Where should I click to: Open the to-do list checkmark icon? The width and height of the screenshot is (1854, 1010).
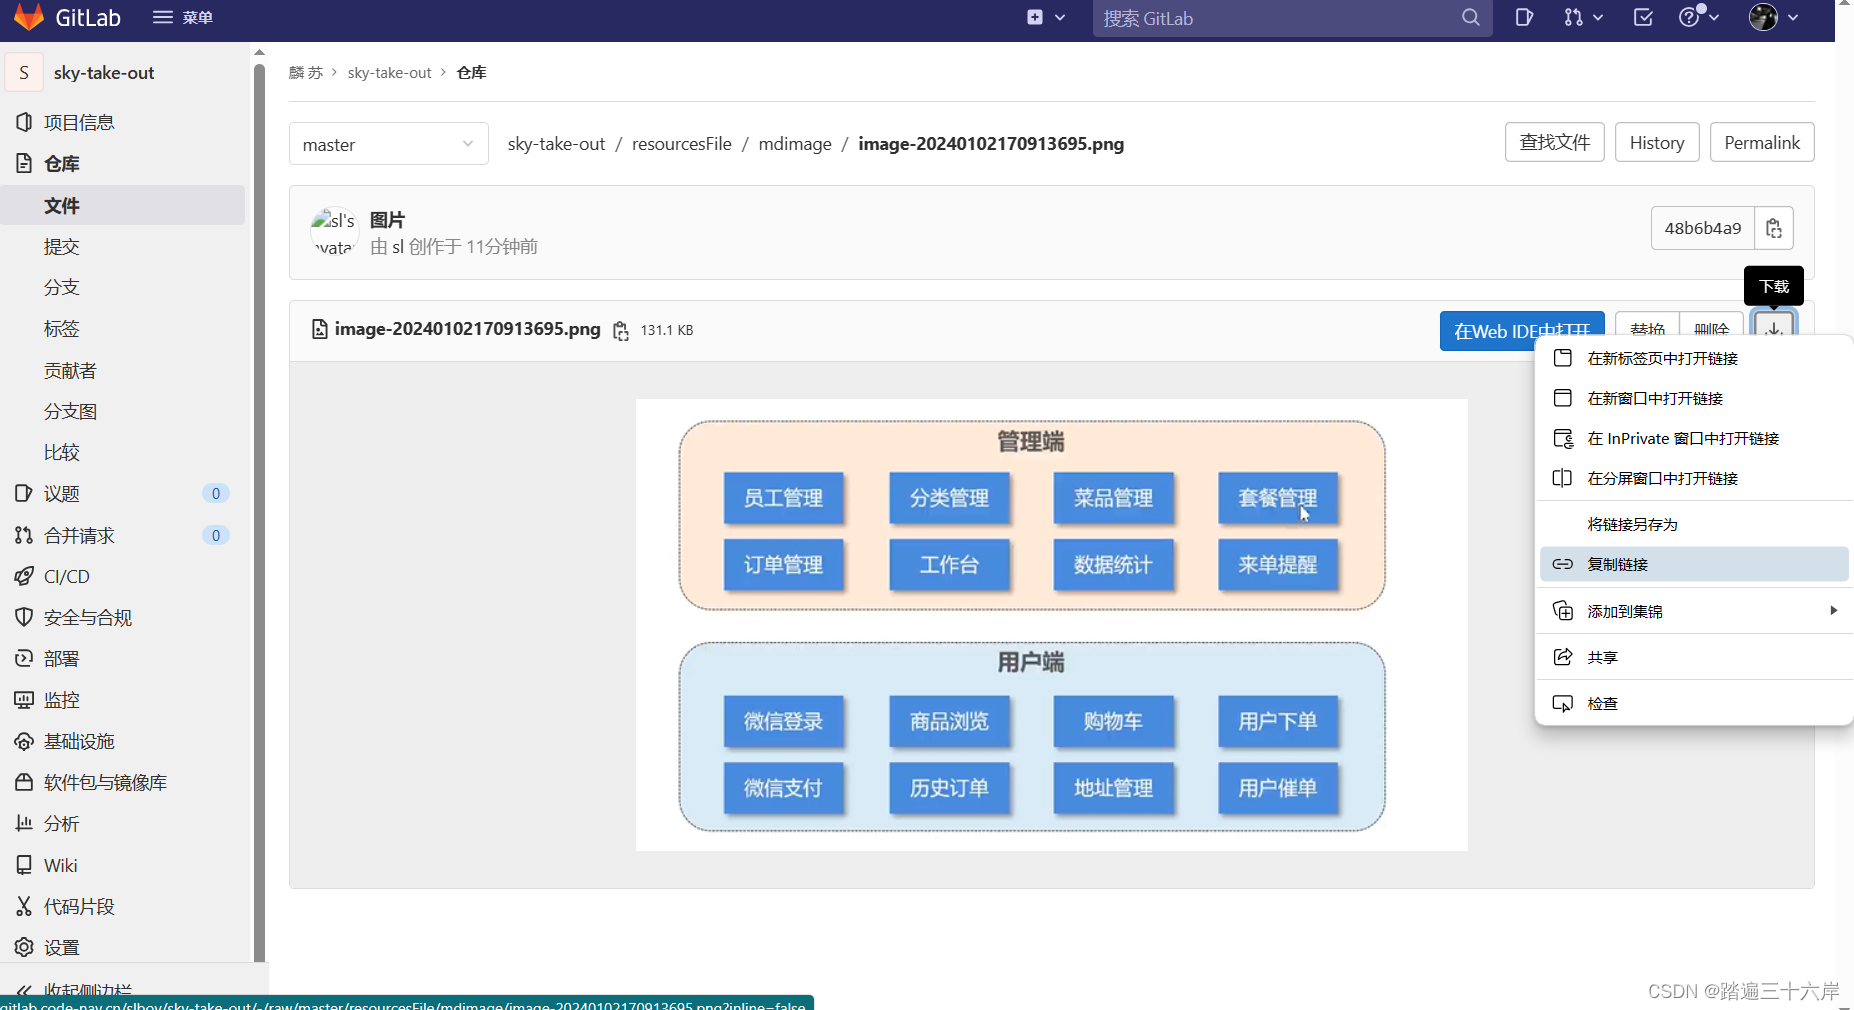coord(1642,17)
